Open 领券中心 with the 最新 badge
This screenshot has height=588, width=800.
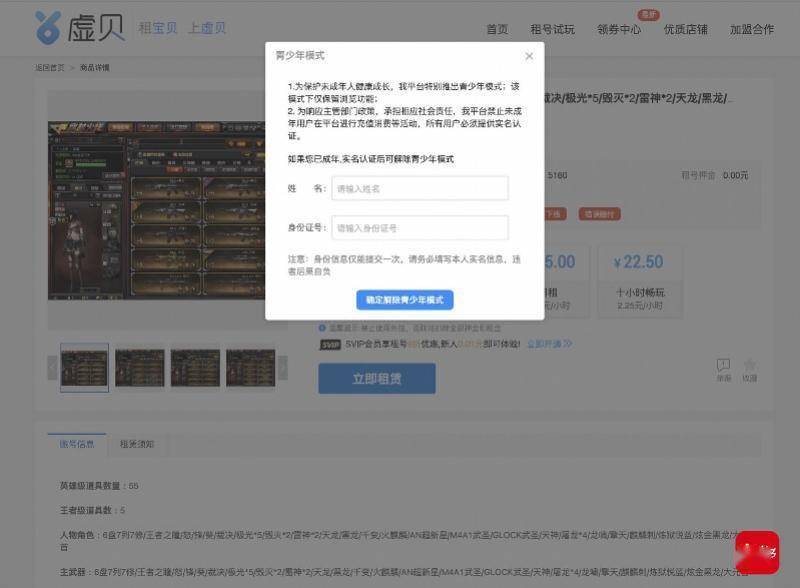point(620,29)
